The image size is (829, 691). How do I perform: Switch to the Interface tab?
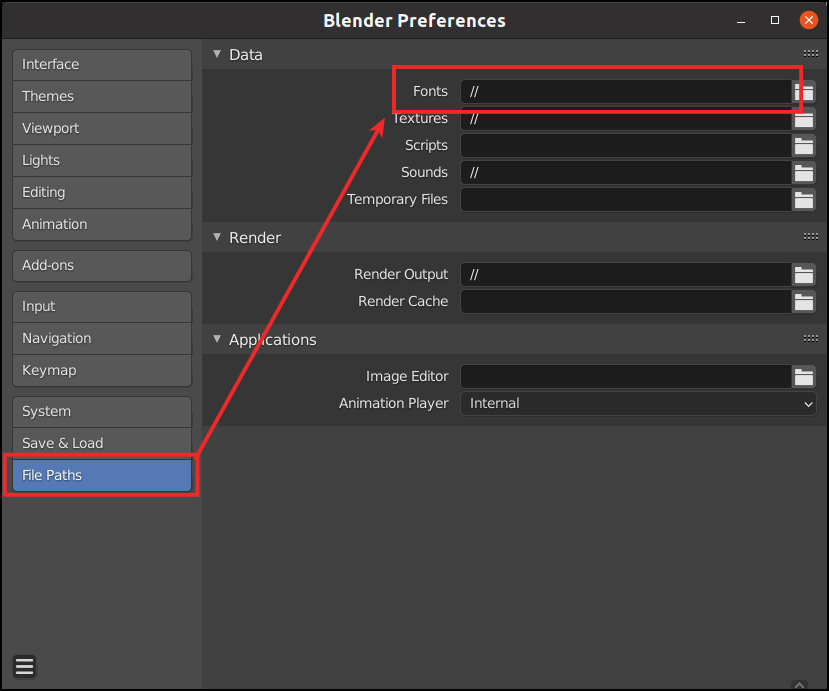pos(102,65)
